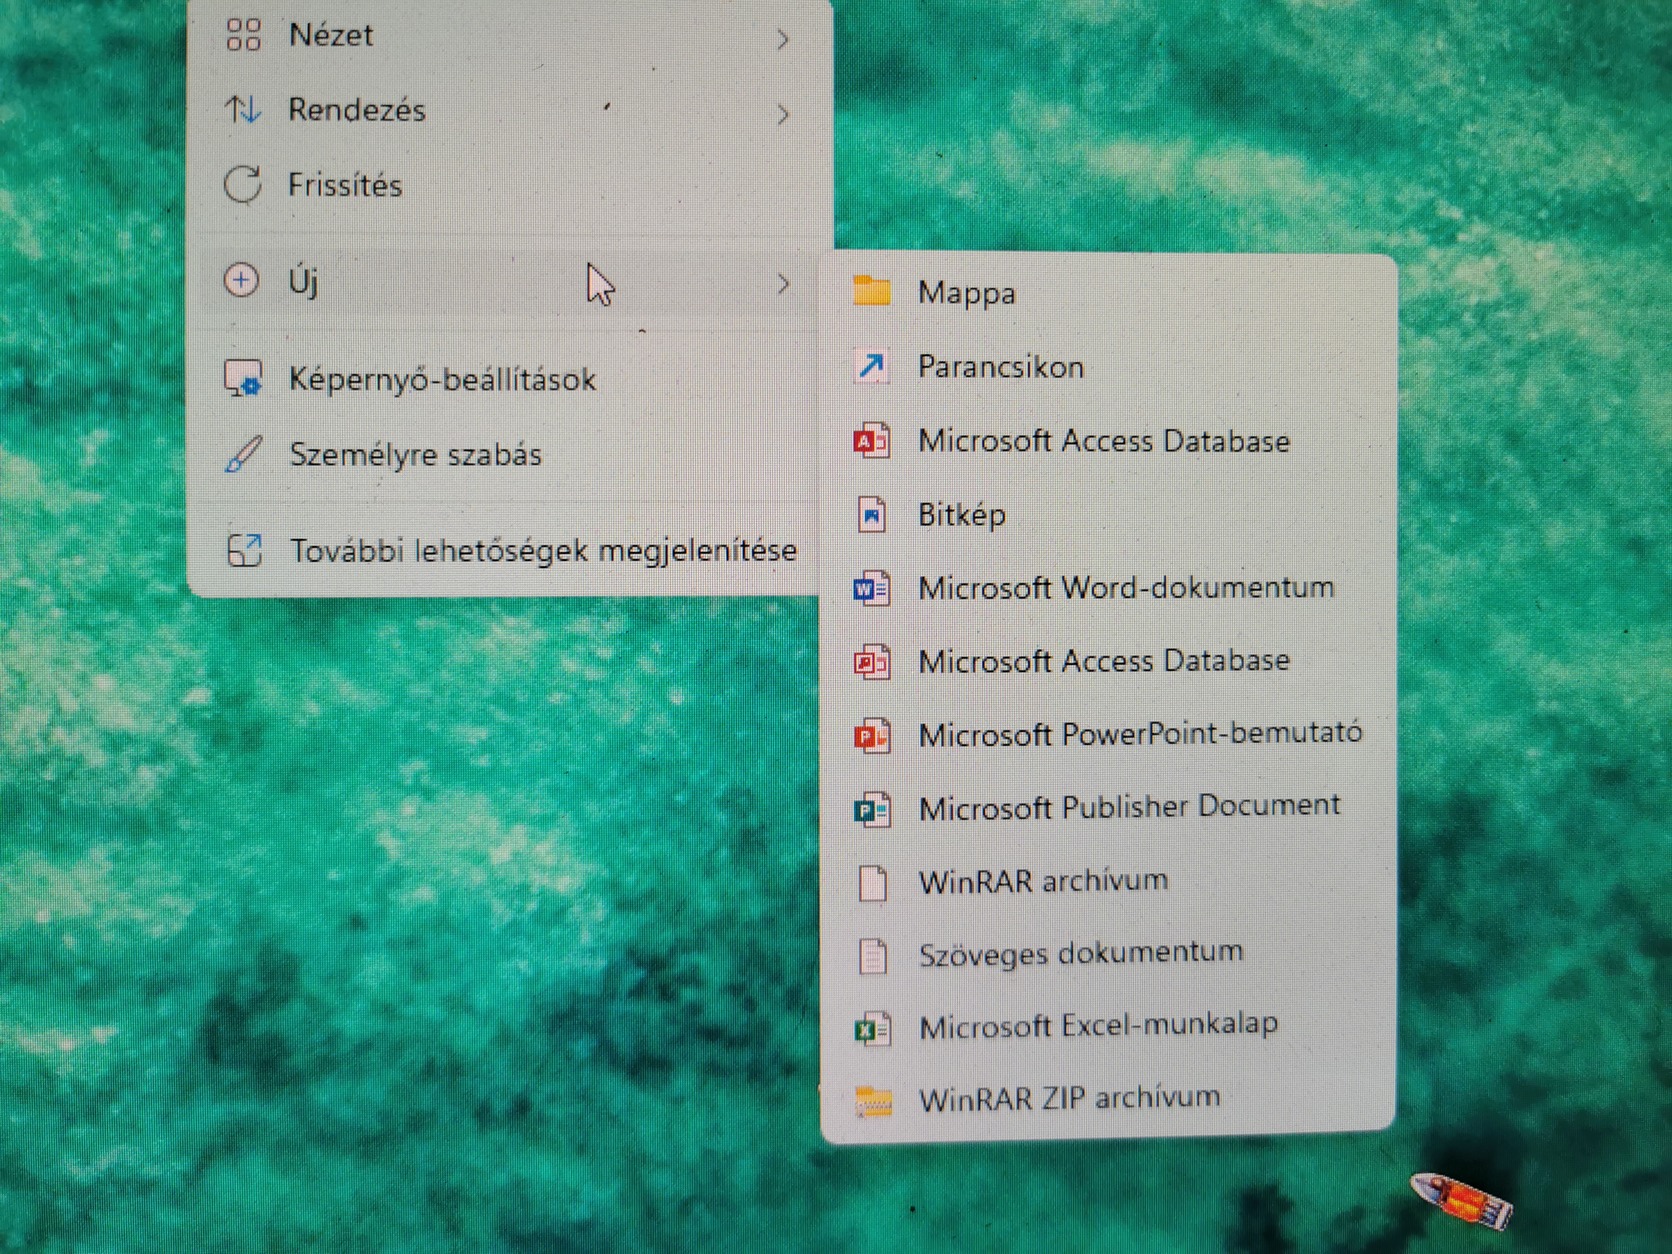Click the grid icon beside Nézet
The width and height of the screenshot is (1672, 1254).
[x=243, y=35]
